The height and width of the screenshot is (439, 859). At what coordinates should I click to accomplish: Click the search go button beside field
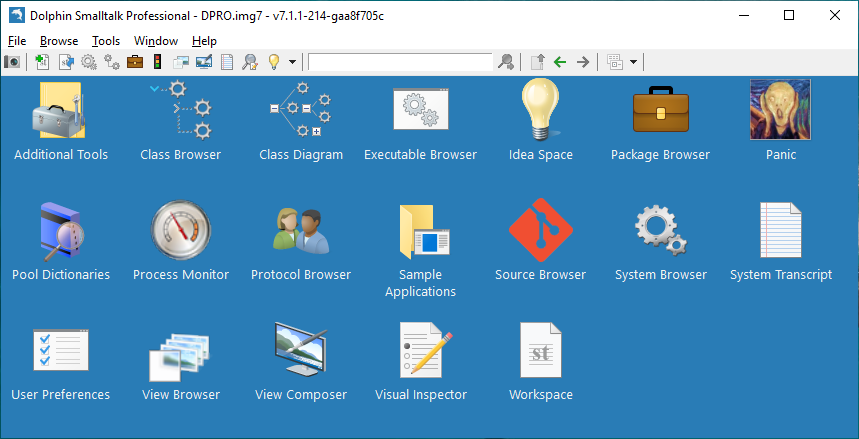(506, 62)
